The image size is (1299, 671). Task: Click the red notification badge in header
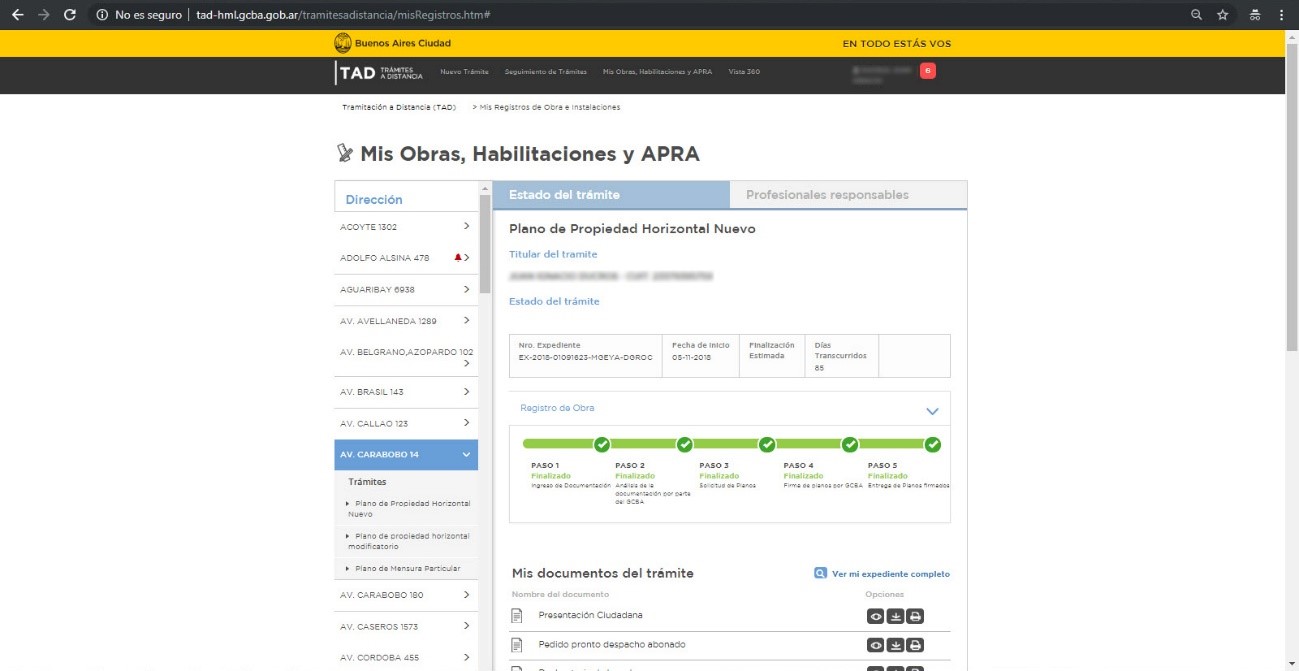pos(928,71)
